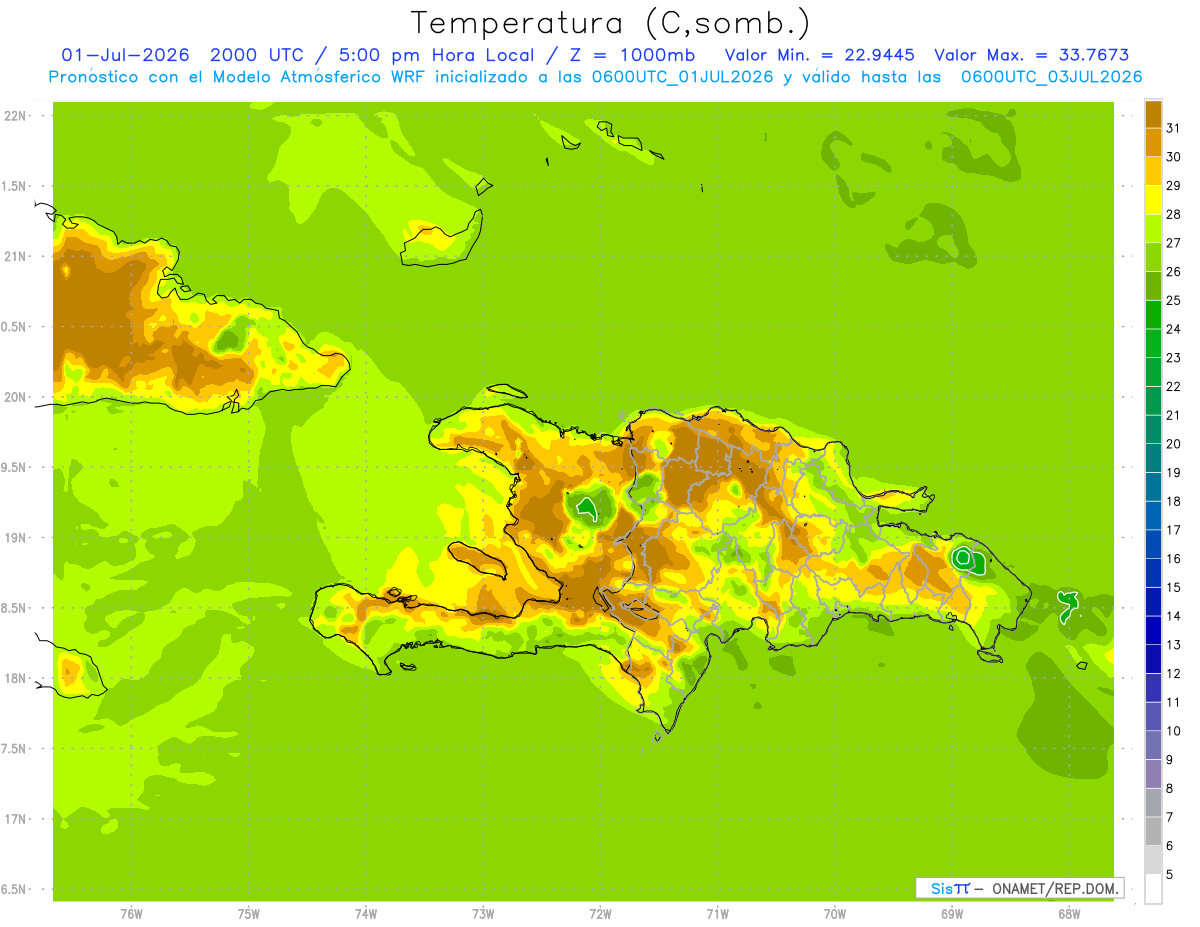Click the 18N latitude axis label
1200x927 pixels.
tap(14, 678)
